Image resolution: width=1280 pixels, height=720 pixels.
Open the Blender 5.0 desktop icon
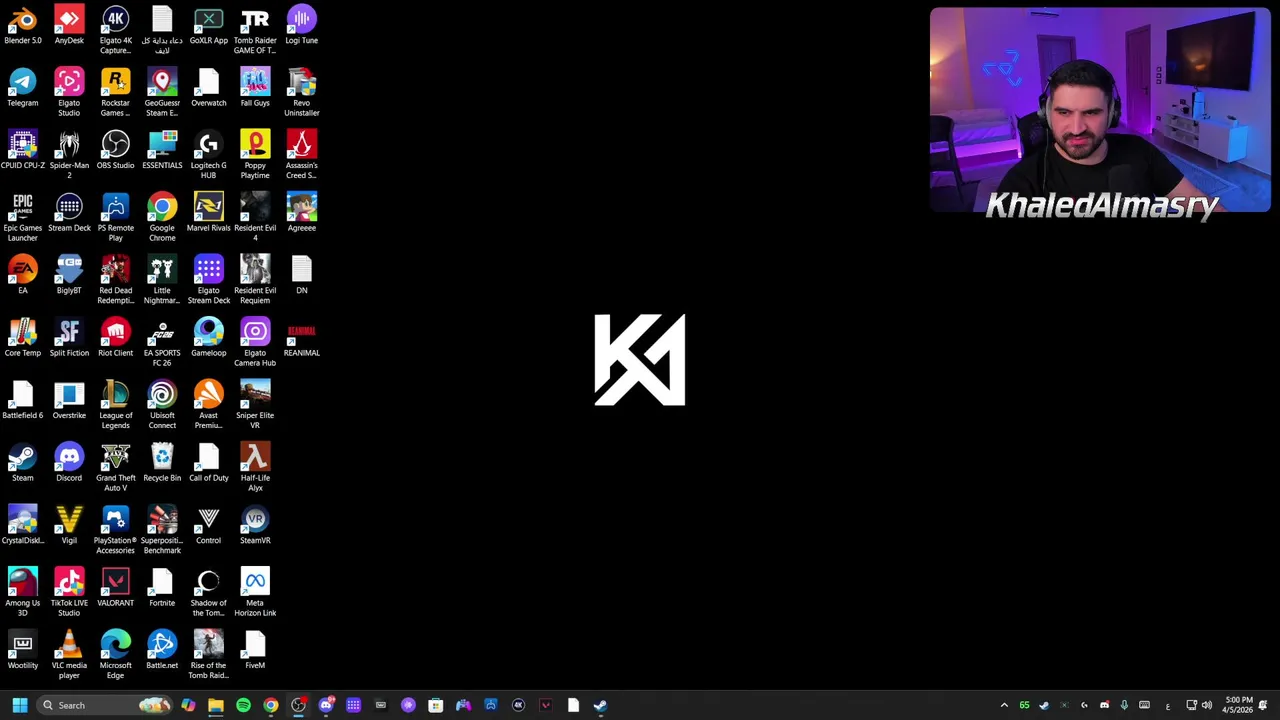(x=23, y=26)
